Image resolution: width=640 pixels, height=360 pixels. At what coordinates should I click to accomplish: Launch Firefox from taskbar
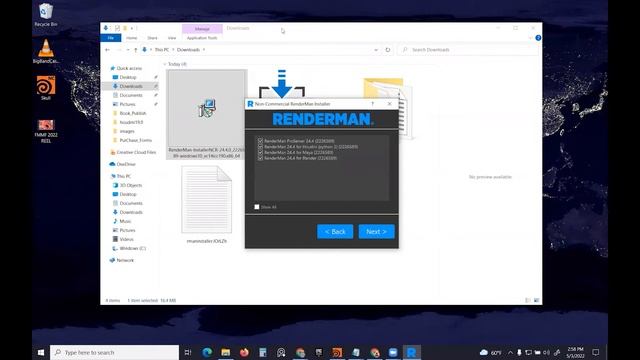point(244,352)
